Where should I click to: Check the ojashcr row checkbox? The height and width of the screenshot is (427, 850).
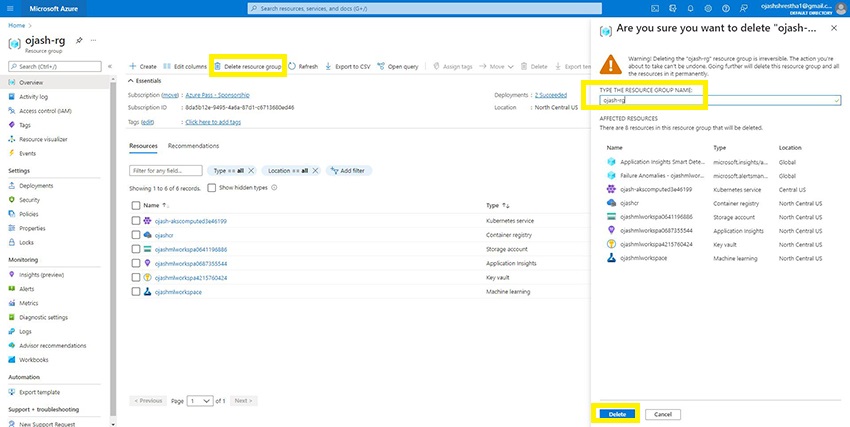click(x=136, y=235)
